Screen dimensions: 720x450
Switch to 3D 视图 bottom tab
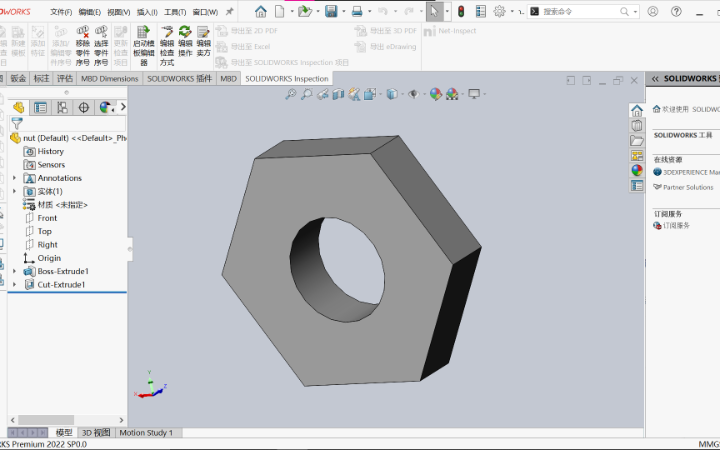coord(96,433)
